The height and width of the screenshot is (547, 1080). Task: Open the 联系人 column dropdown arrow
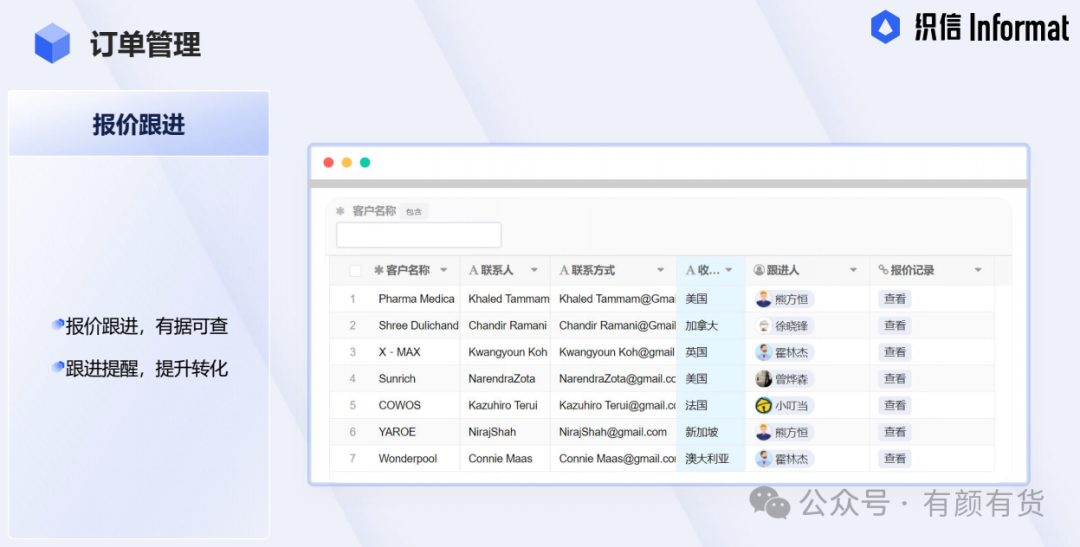(534, 270)
